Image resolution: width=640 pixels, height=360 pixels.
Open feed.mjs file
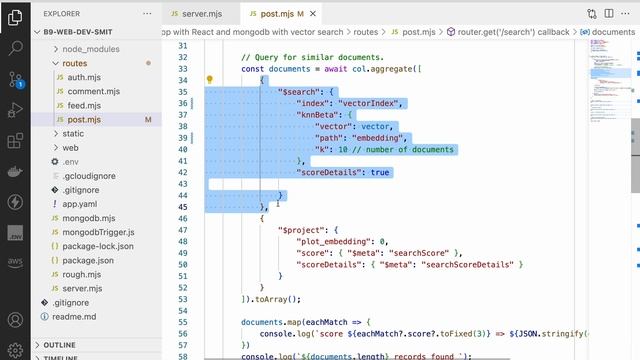84,105
